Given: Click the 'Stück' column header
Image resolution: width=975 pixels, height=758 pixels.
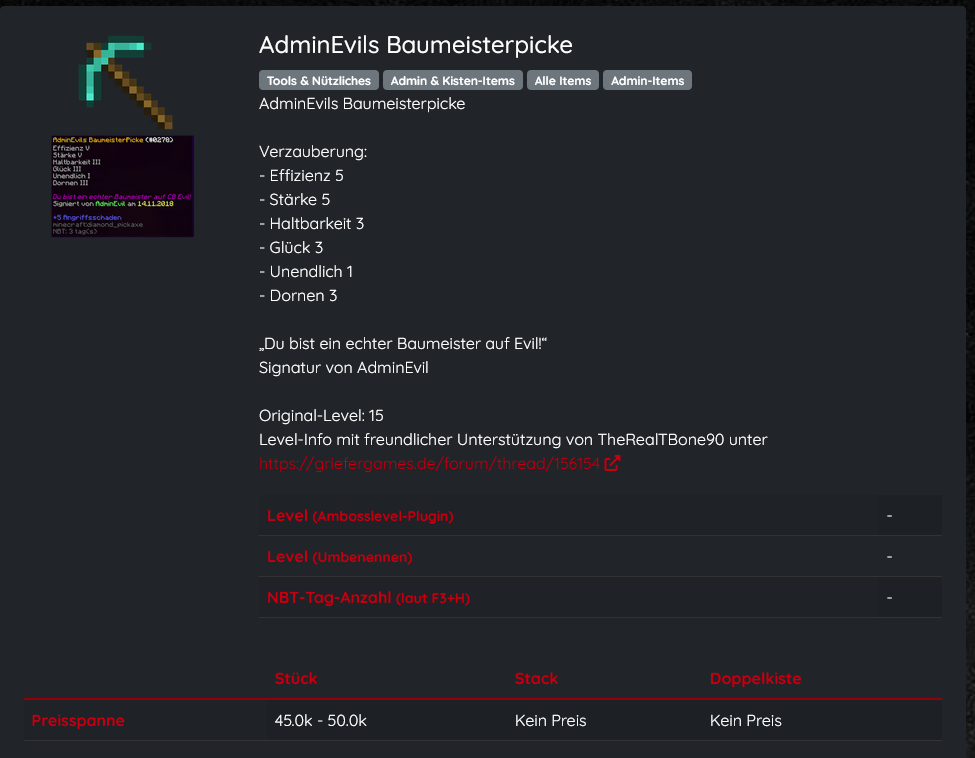Looking at the screenshot, I should (x=296, y=678).
